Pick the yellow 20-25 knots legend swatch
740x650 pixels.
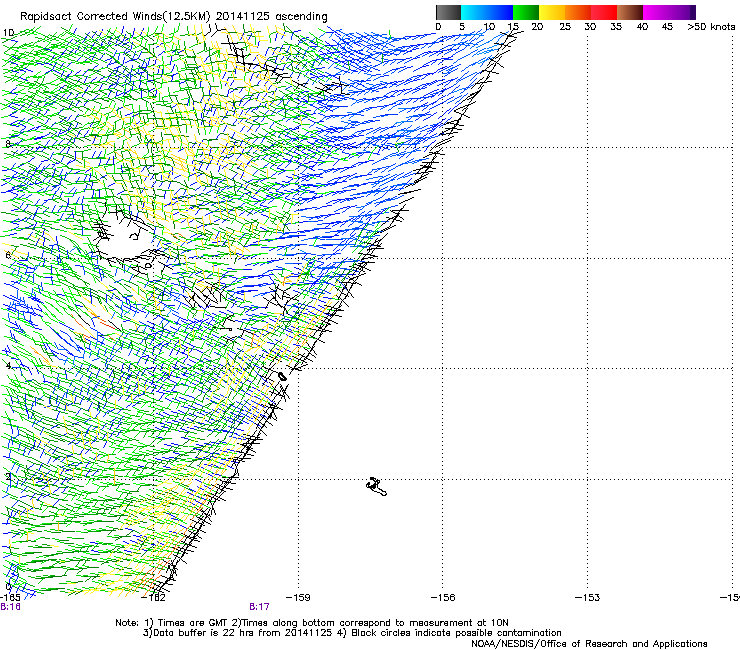click(x=552, y=12)
